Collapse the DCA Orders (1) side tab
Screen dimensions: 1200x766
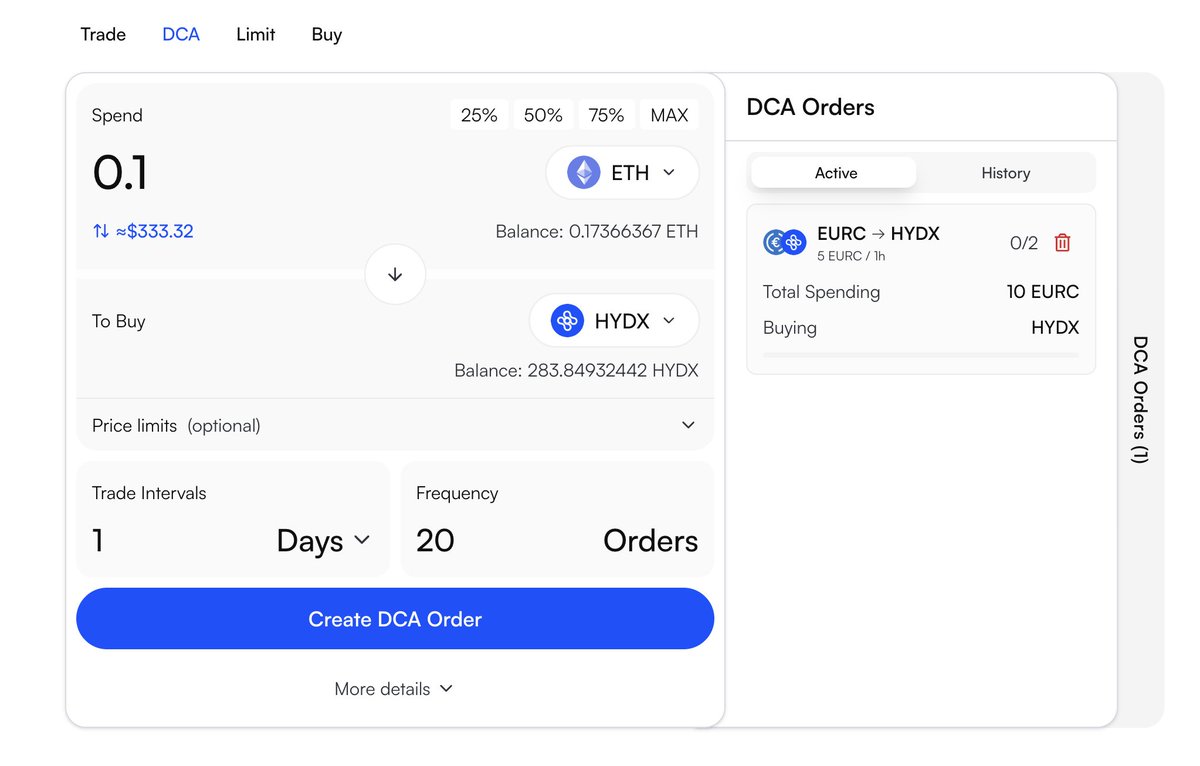coord(1140,399)
